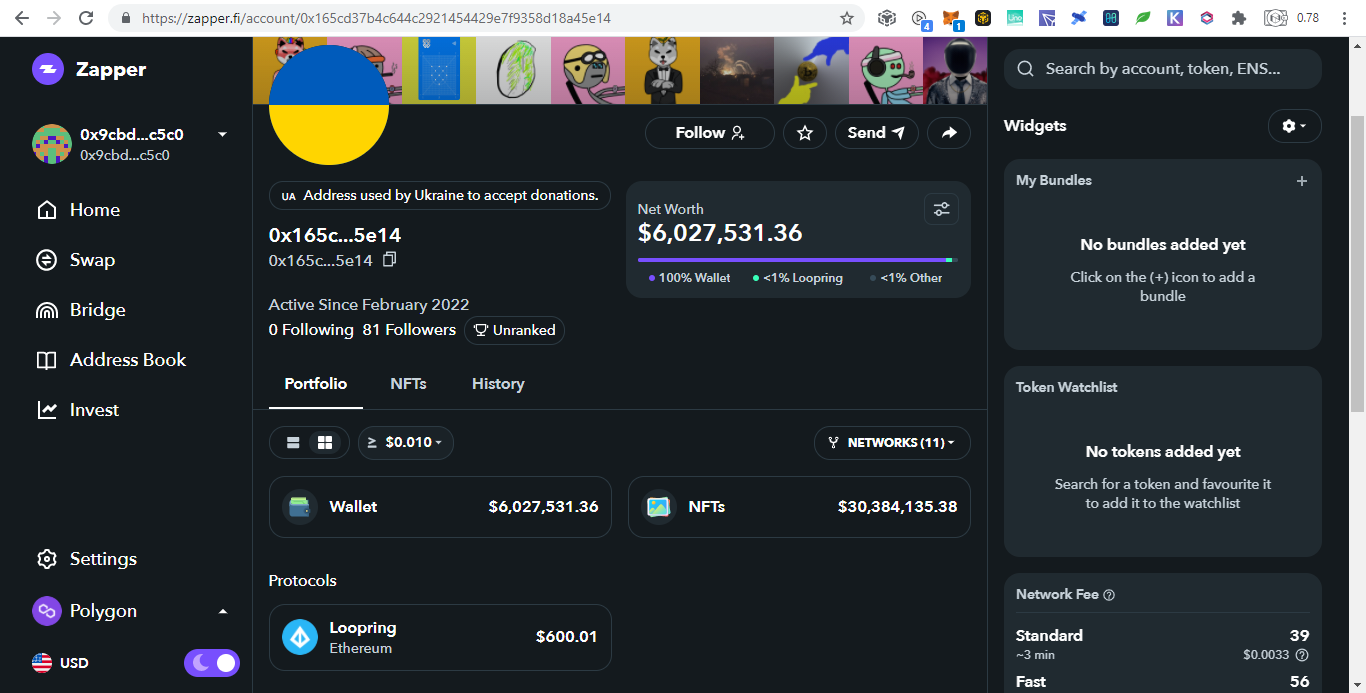This screenshot has width=1366, height=693.
Task: Open the NETWORKS (11) dropdown
Action: pos(892,443)
